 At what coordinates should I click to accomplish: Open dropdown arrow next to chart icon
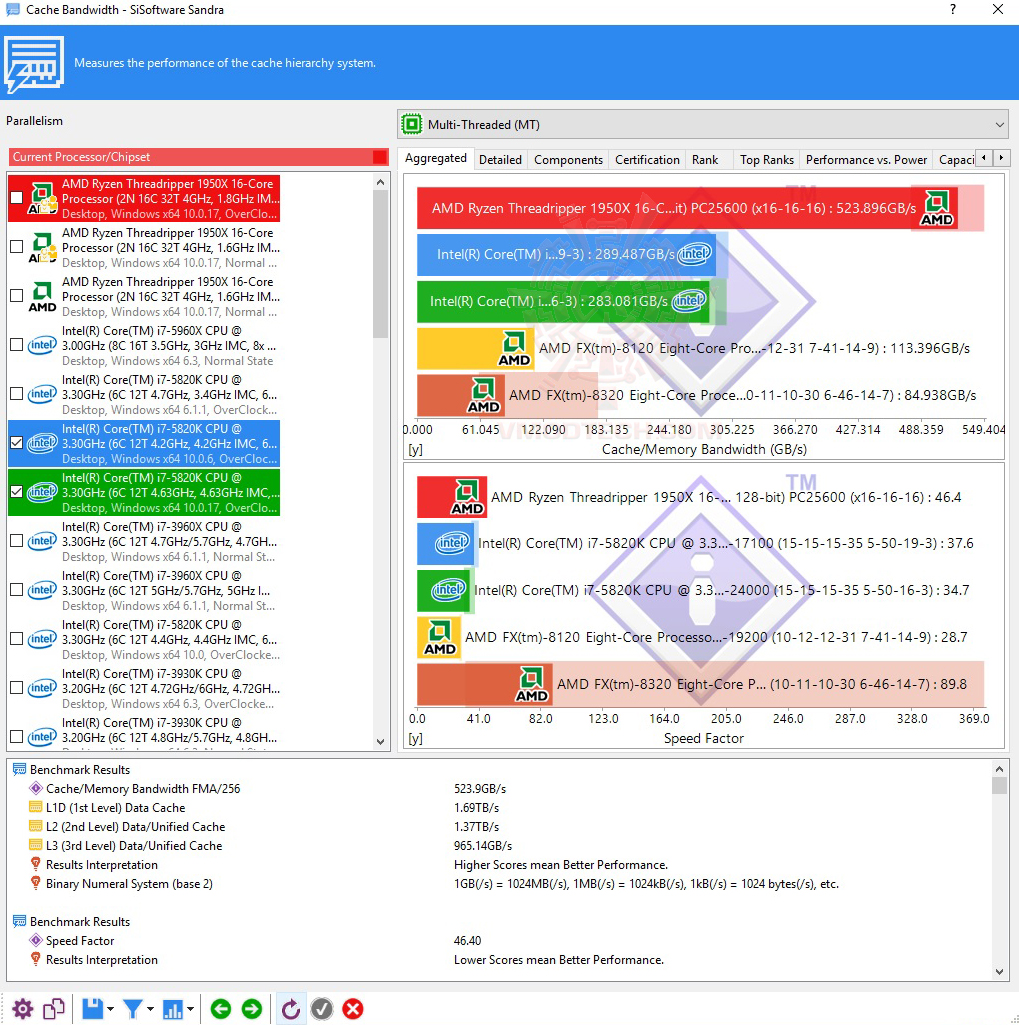pyautogui.click(x=190, y=1009)
